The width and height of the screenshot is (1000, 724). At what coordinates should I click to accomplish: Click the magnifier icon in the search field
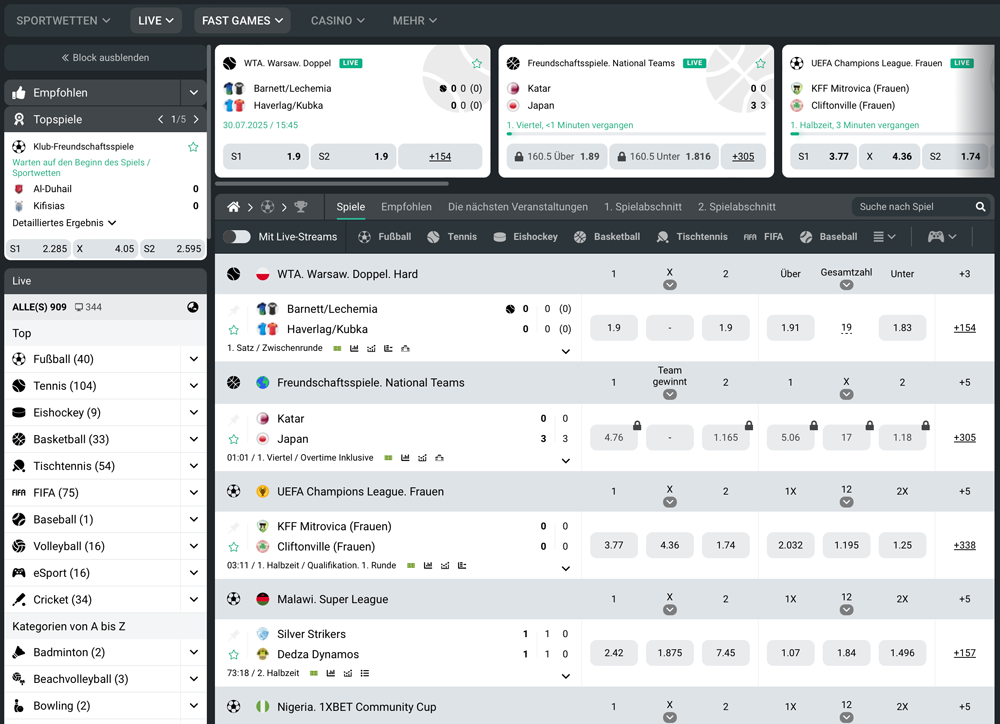coord(980,207)
